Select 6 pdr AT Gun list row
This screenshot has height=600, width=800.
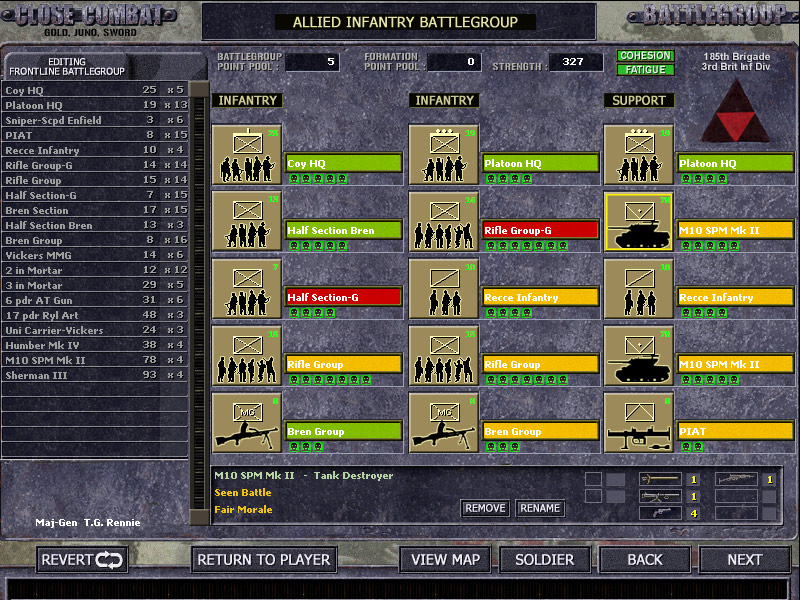coord(95,300)
